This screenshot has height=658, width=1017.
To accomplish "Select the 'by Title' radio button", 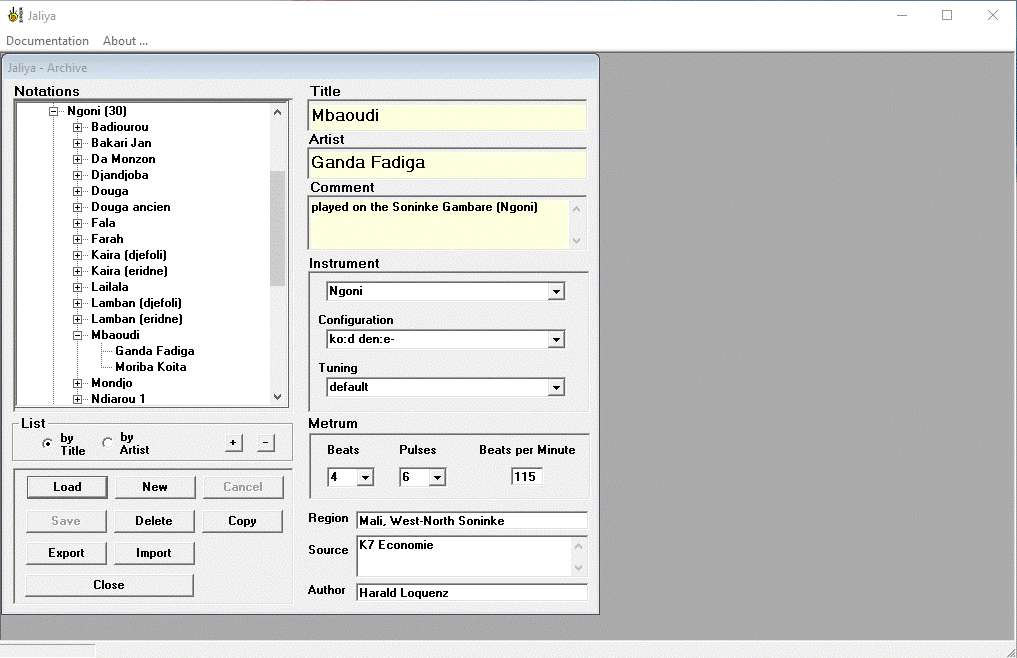I will pos(47,443).
